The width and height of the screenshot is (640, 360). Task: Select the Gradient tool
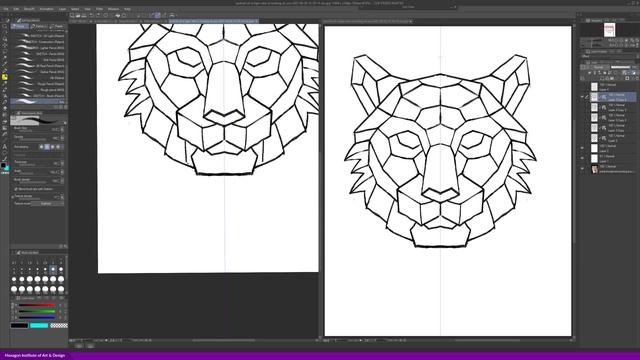[4, 128]
